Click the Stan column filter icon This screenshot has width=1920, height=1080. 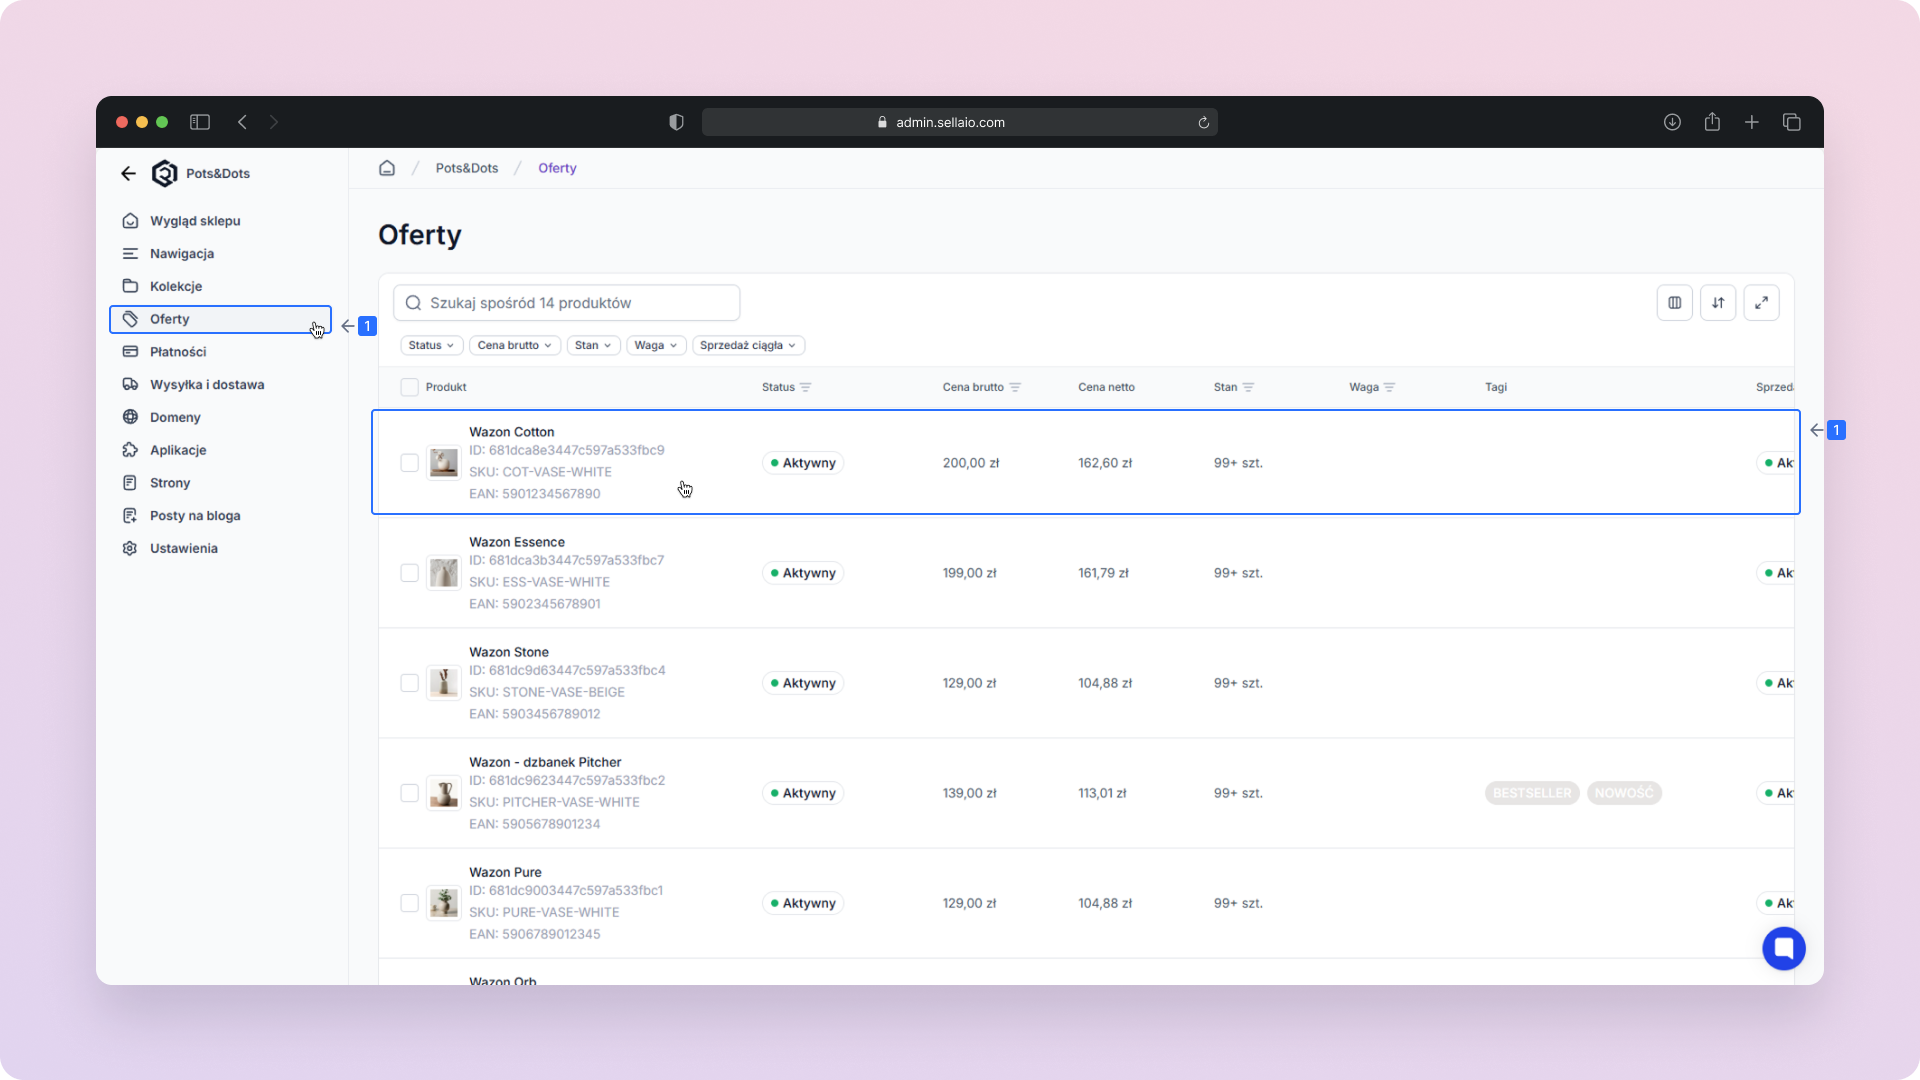(1248, 387)
